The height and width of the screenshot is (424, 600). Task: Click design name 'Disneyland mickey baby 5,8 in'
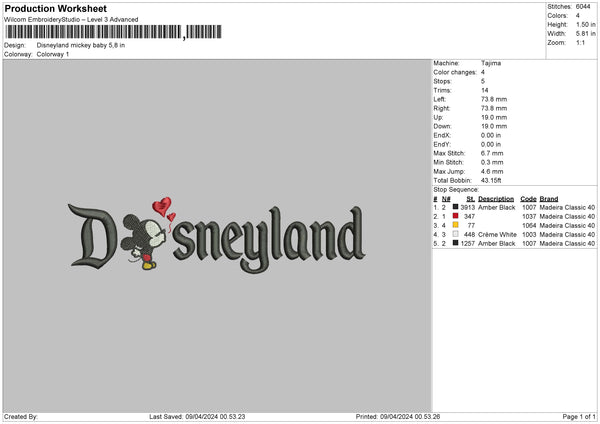[81, 45]
